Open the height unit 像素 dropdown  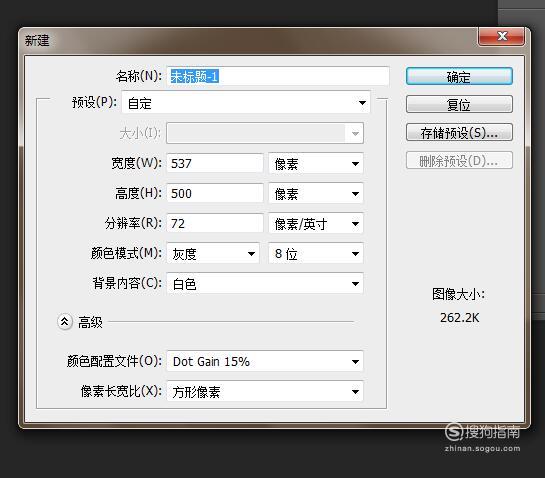[316, 194]
